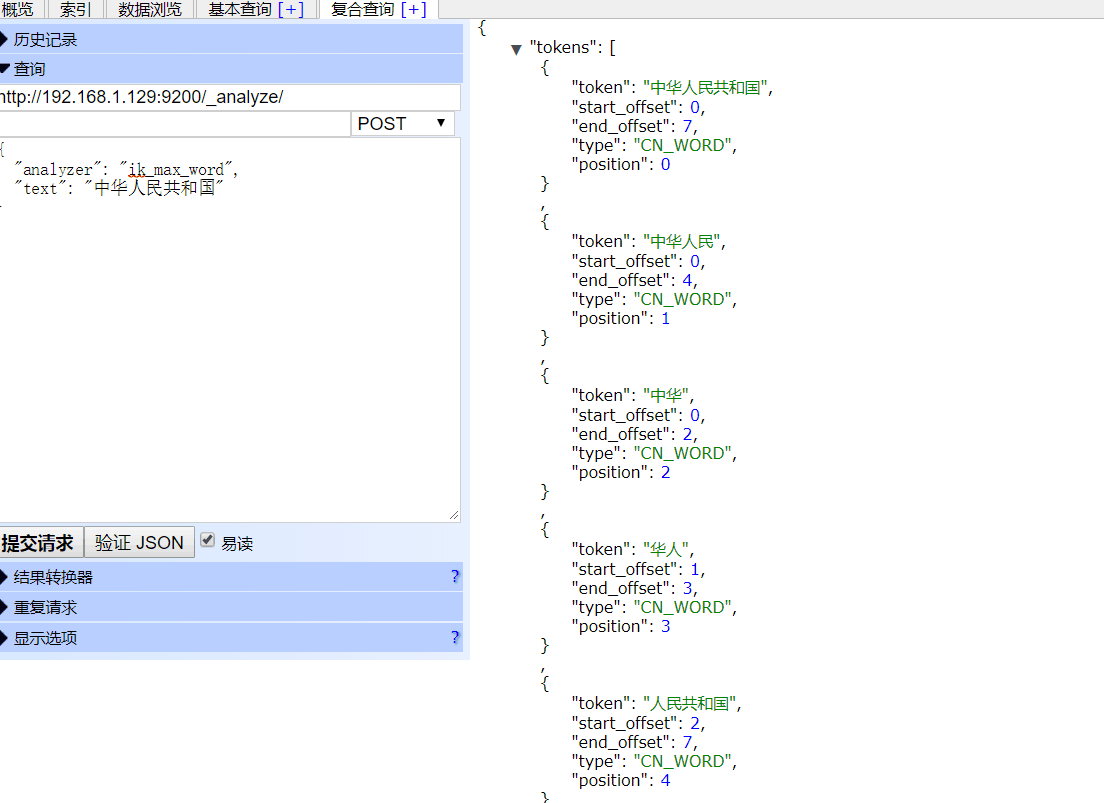Expand the 重复请求 section
This screenshot has height=803, width=1104.
45,608
